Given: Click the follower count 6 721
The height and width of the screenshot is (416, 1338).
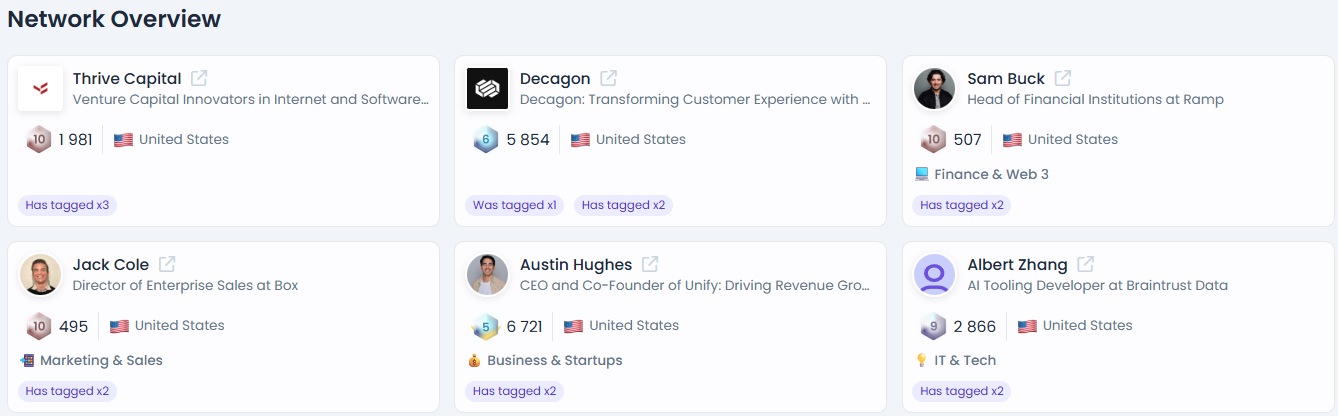Looking at the screenshot, I should [x=525, y=326].
